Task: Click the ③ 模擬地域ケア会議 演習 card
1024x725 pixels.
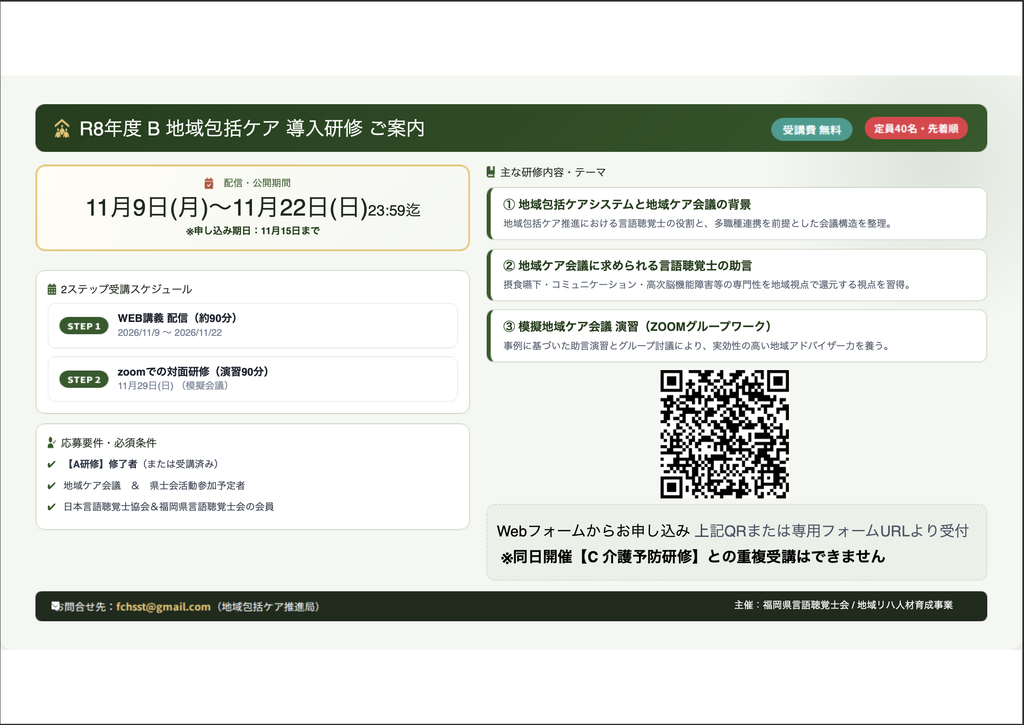Action: [x=737, y=336]
